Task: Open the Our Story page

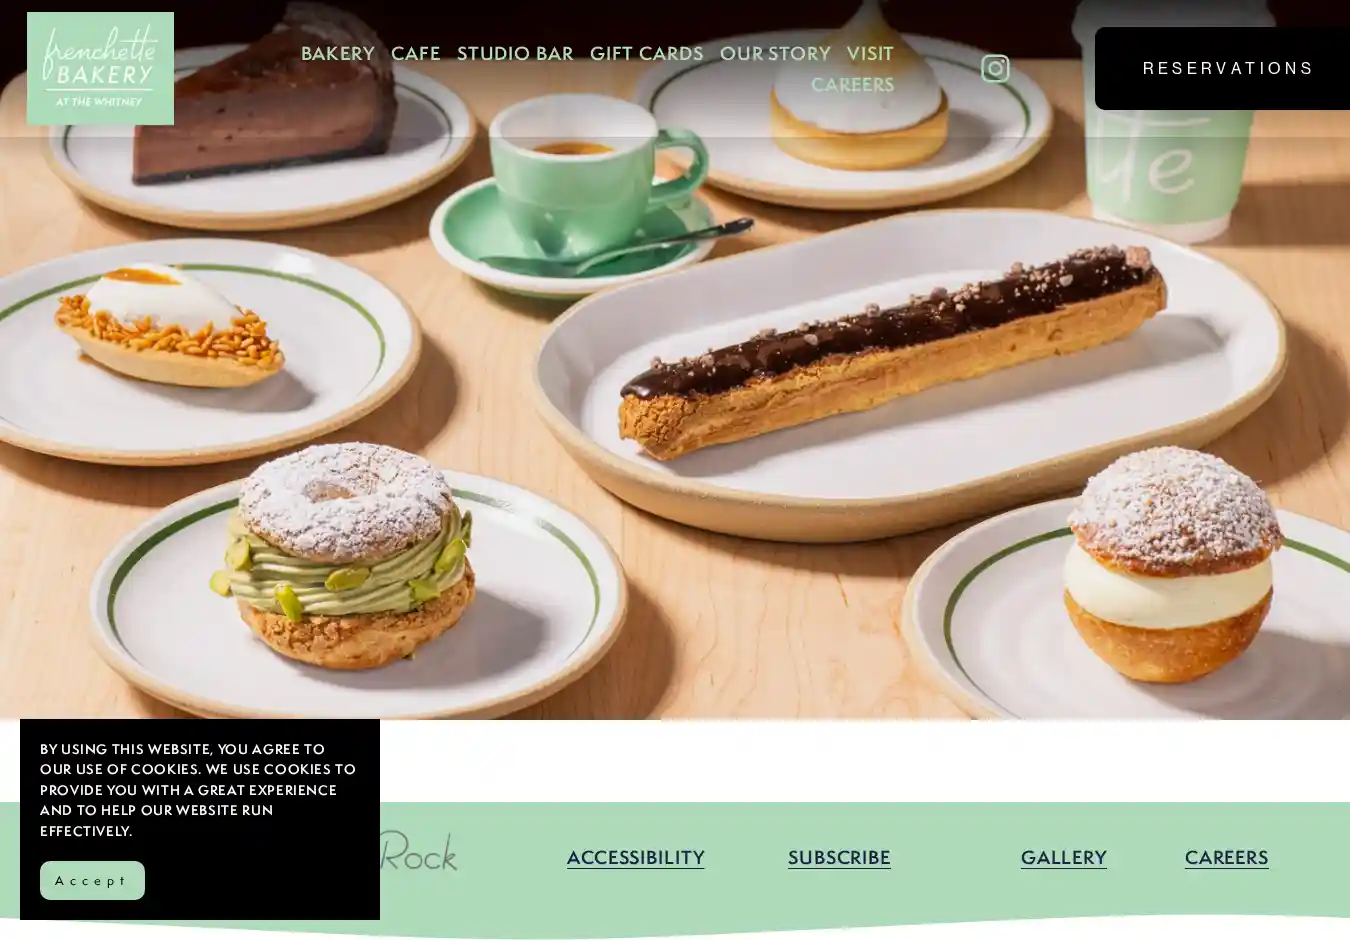Action: coord(775,53)
